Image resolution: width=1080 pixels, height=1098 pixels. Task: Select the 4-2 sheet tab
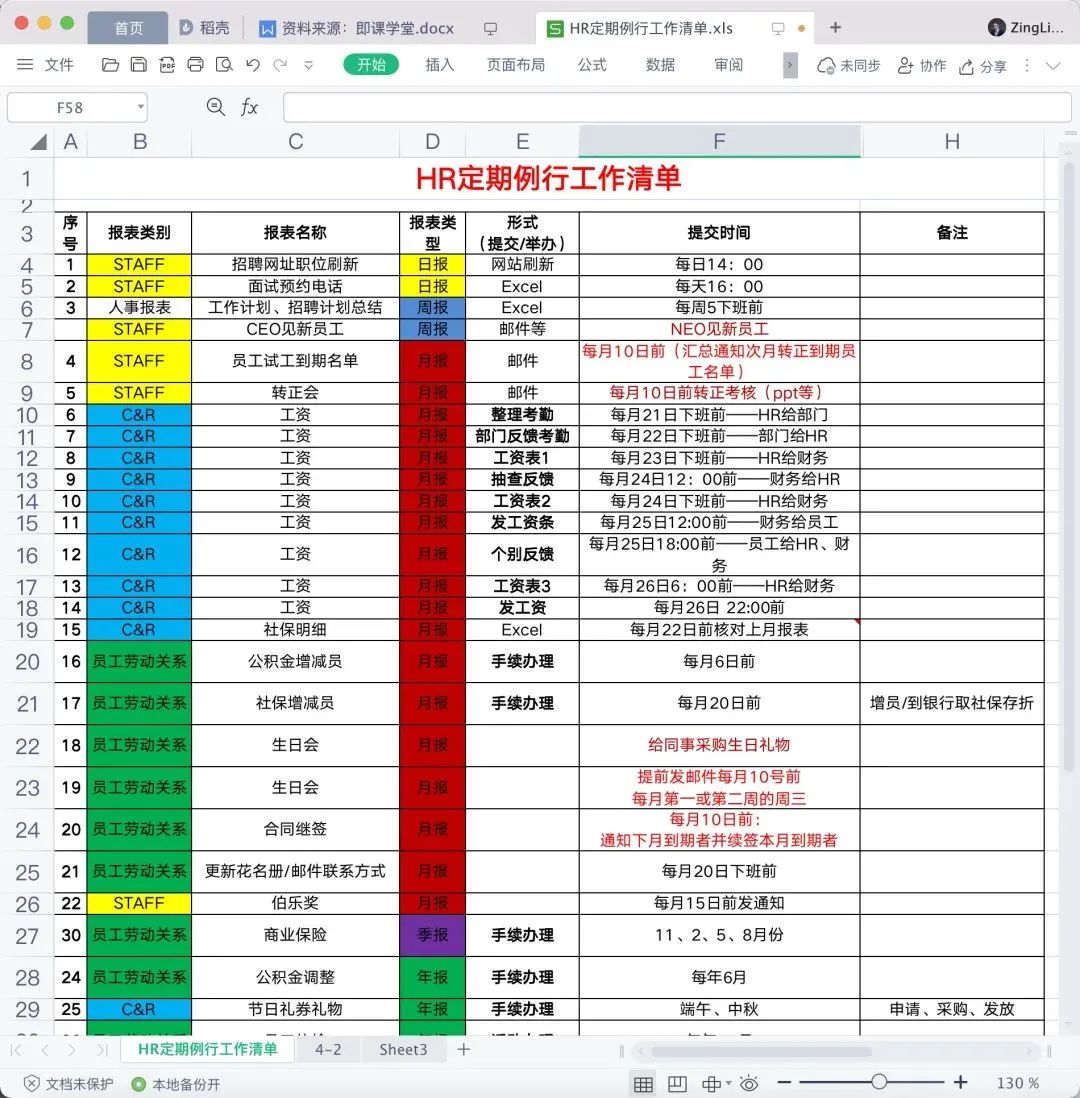[x=328, y=1049]
